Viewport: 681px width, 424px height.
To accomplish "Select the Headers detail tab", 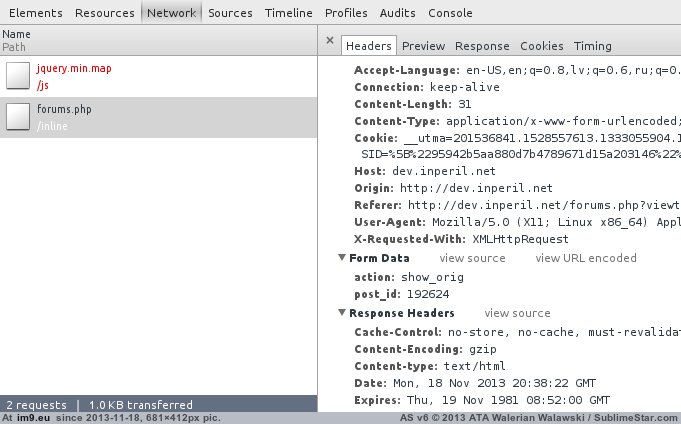I will pos(369,46).
